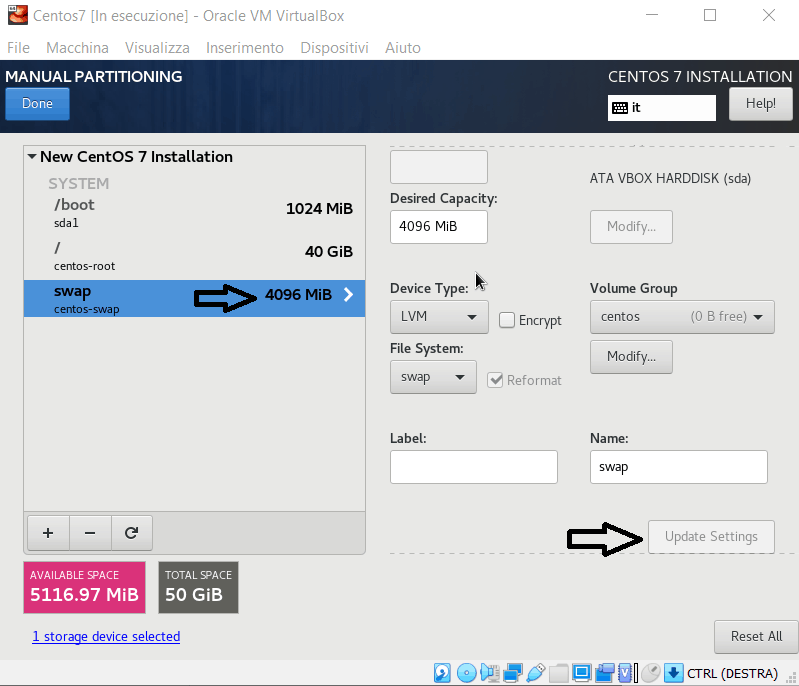Click the Done button
Screen dimensions: 799x686
(x=37, y=103)
